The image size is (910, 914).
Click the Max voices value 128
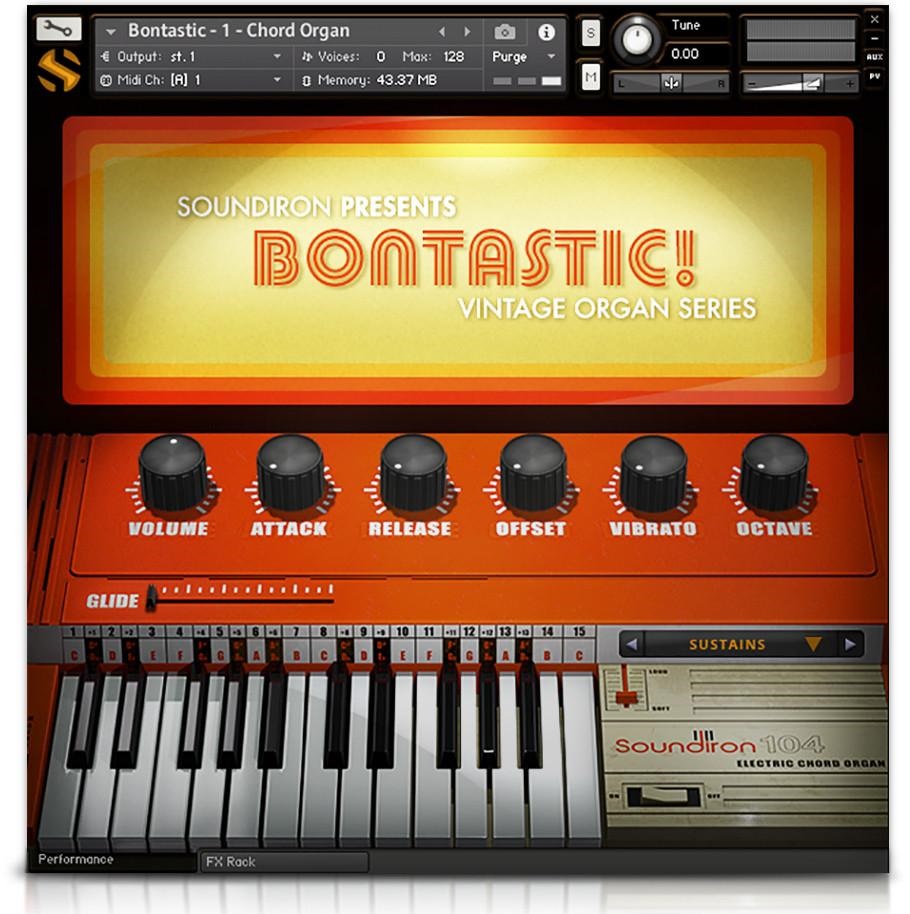pos(454,57)
